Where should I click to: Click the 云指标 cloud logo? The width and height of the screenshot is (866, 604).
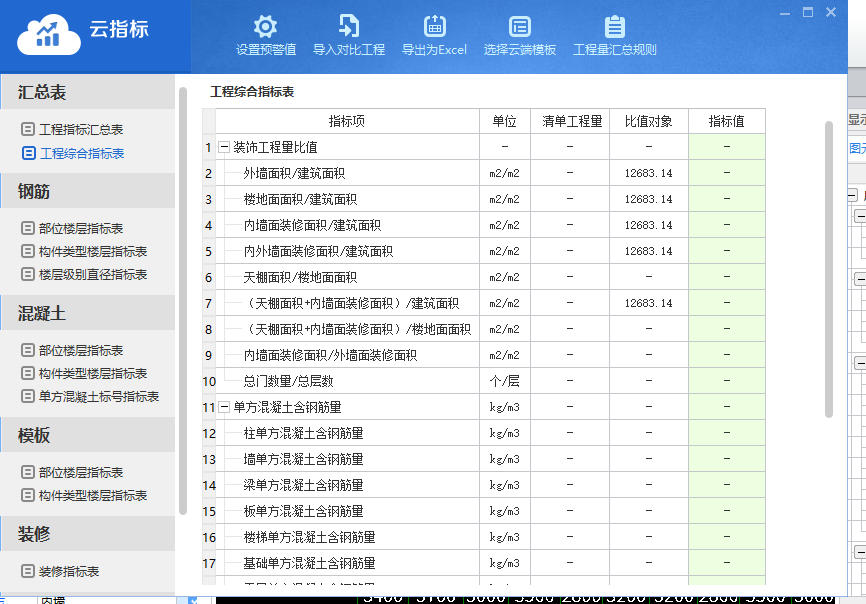49,35
